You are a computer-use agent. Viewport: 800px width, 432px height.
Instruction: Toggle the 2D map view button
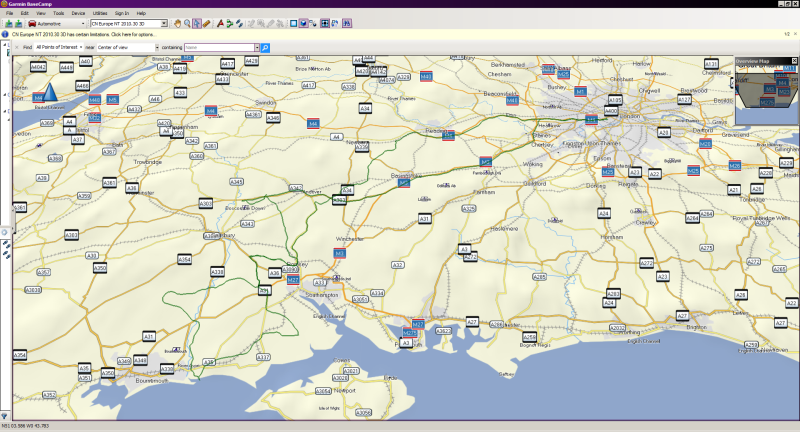point(293,22)
